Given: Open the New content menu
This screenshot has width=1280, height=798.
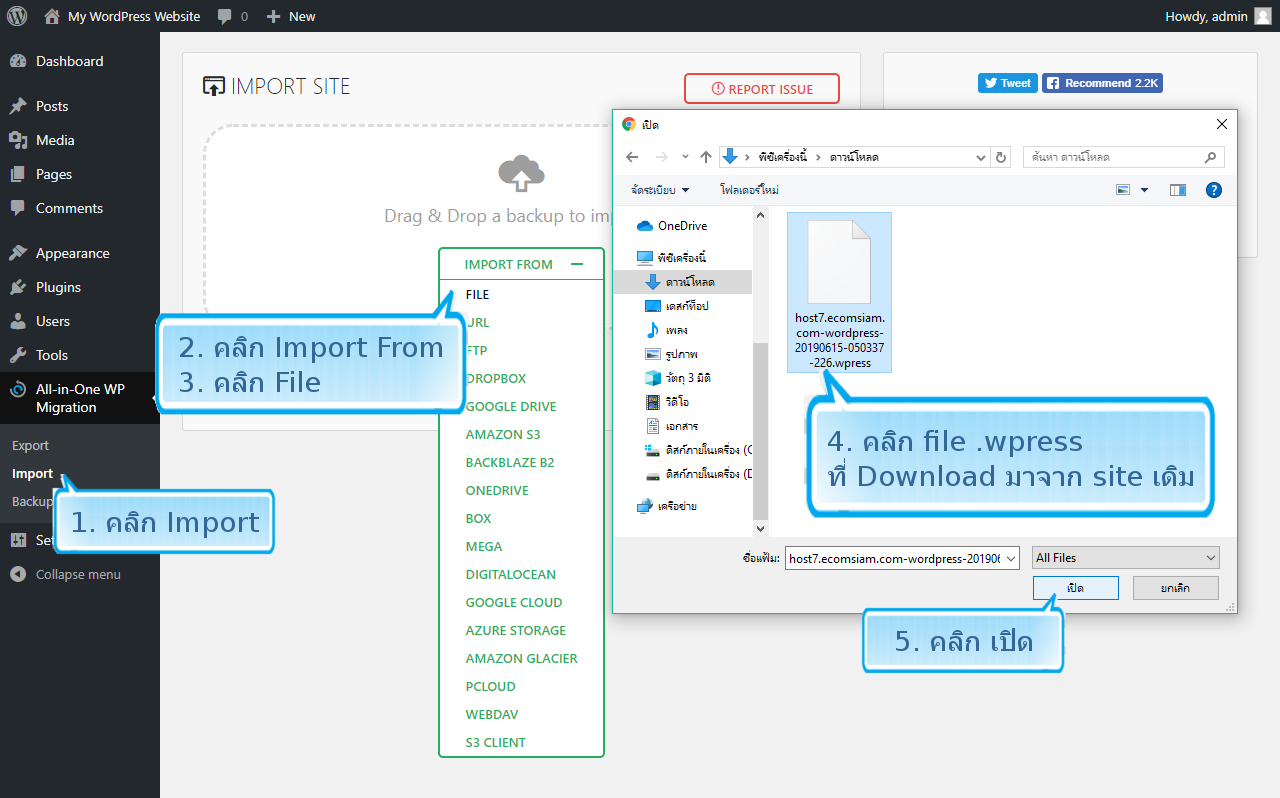Looking at the screenshot, I should pyautogui.click(x=291, y=16).
